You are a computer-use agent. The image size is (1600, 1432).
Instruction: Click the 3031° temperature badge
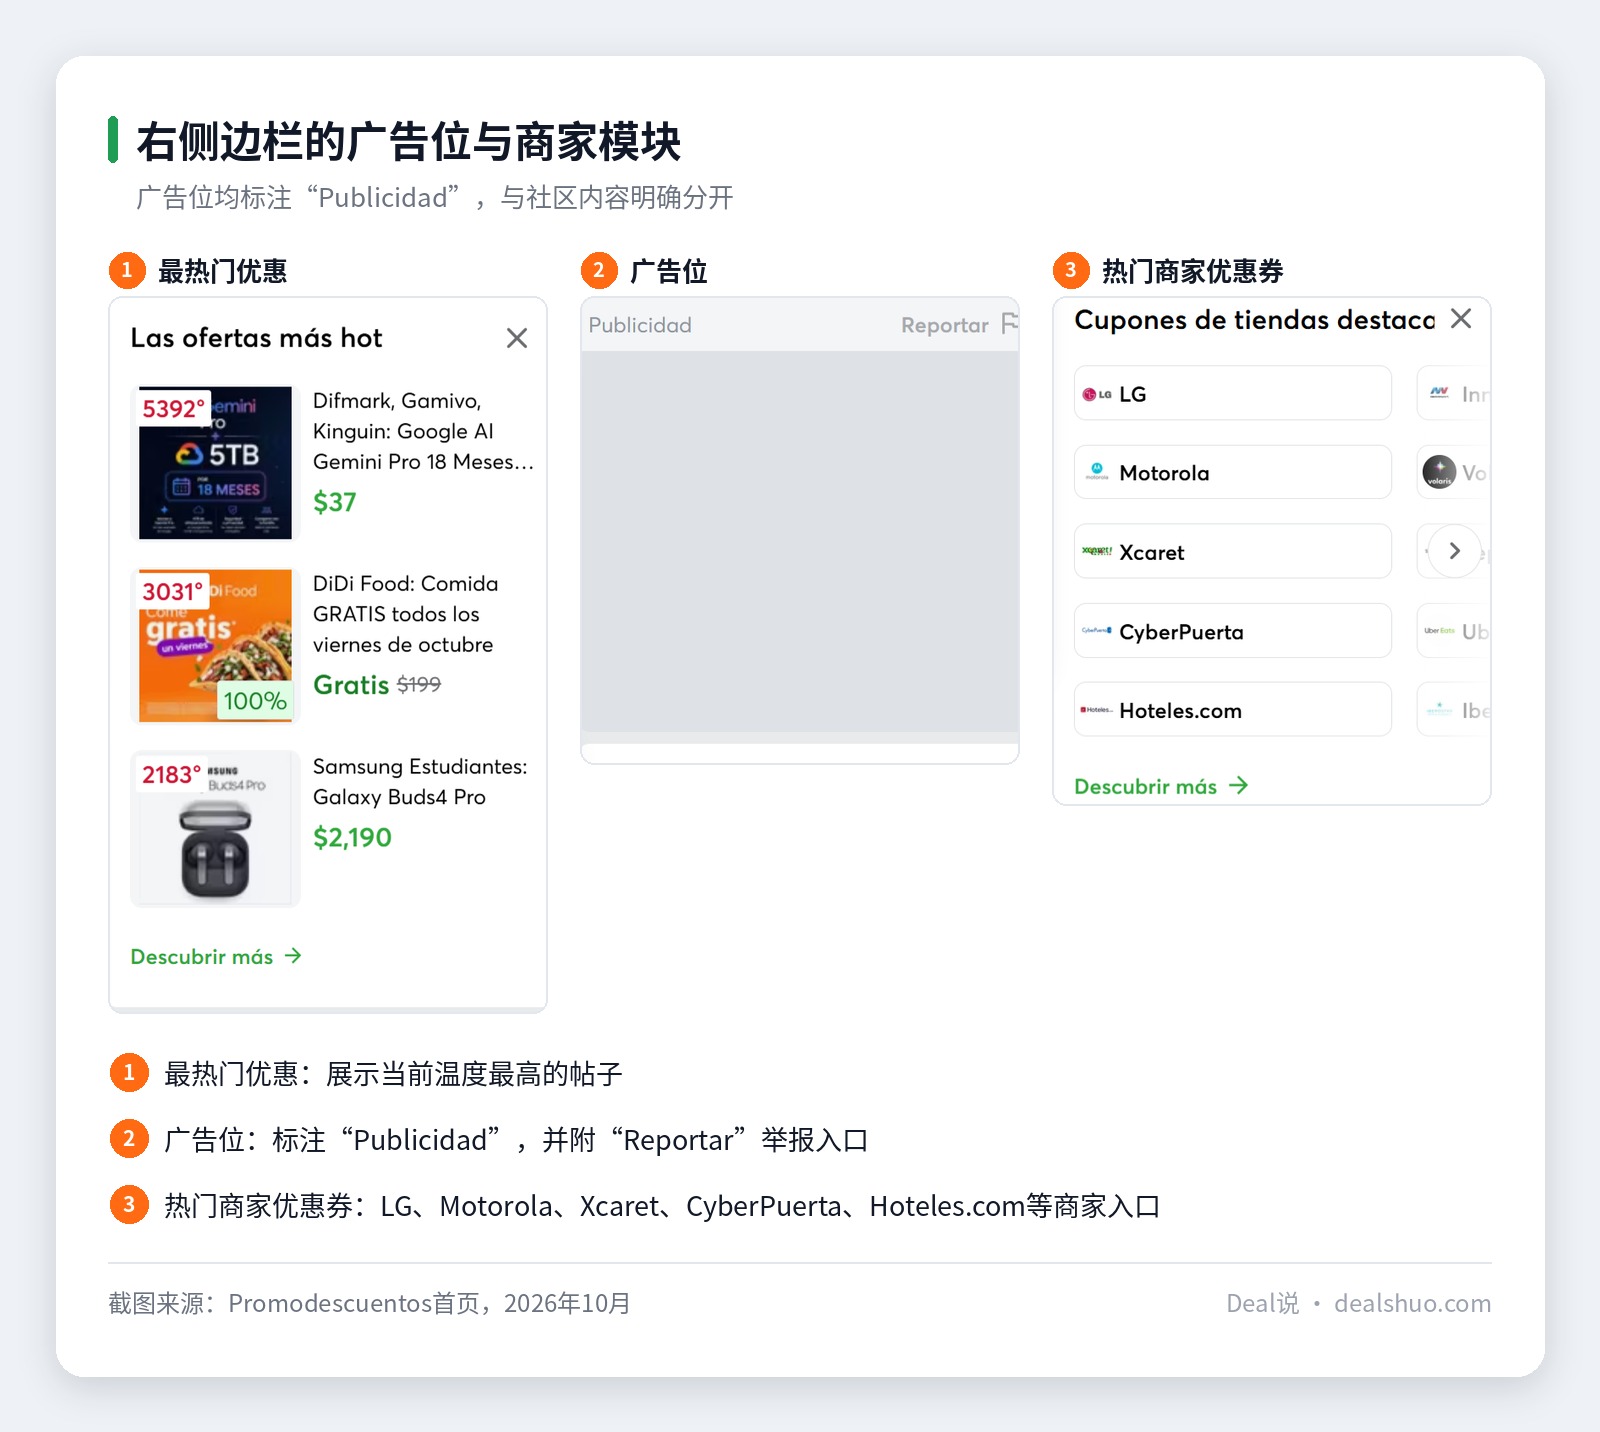click(x=173, y=591)
